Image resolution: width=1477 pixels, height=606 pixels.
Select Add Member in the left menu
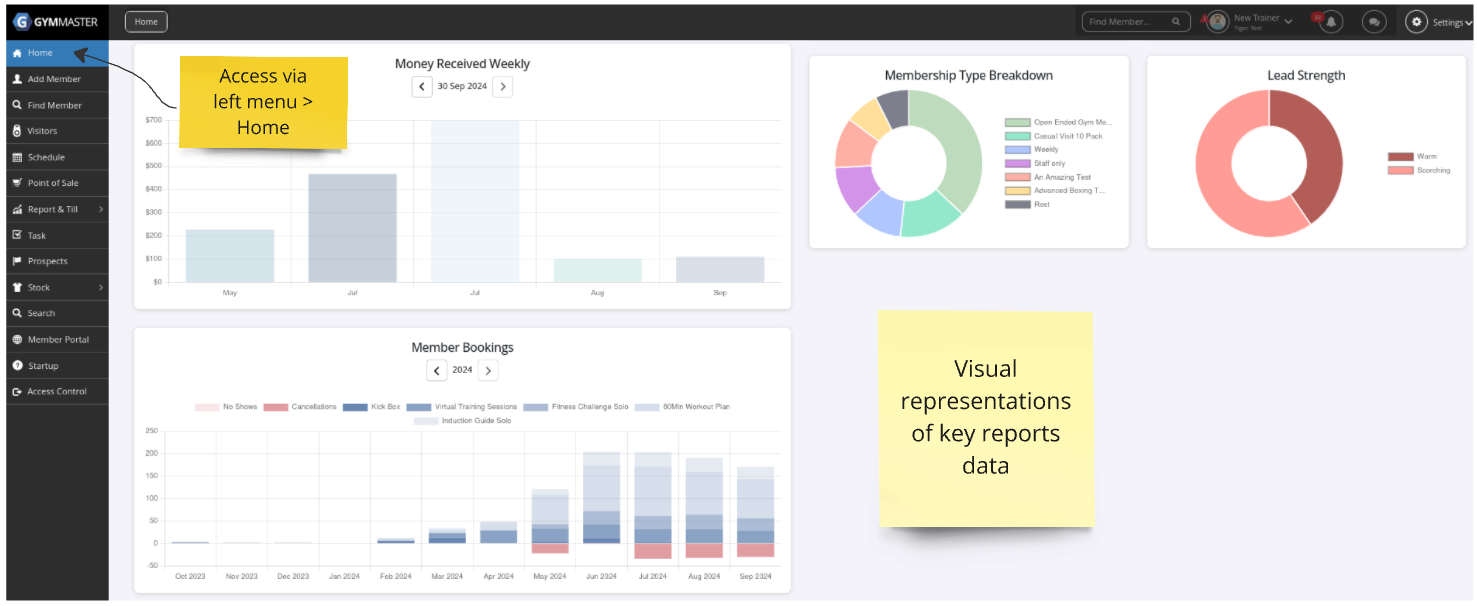pyautogui.click(x=54, y=79)
